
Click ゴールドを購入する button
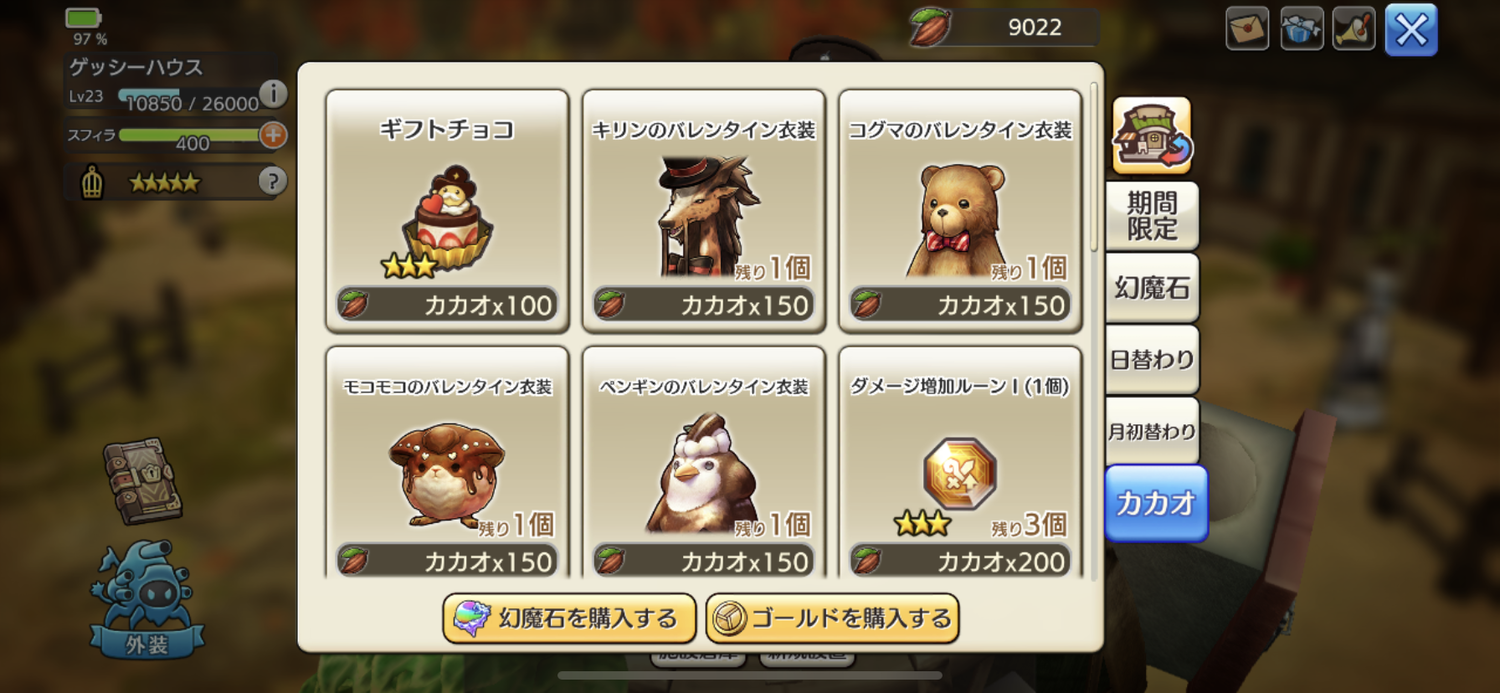pos(832,619)
